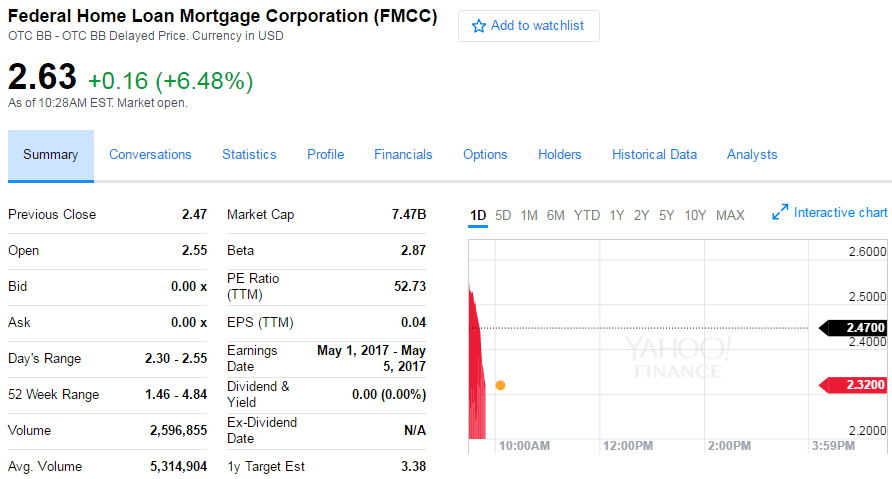Open the Summary tab
The width and height of the screenshot is (892, 479).
tap(51, 155)
